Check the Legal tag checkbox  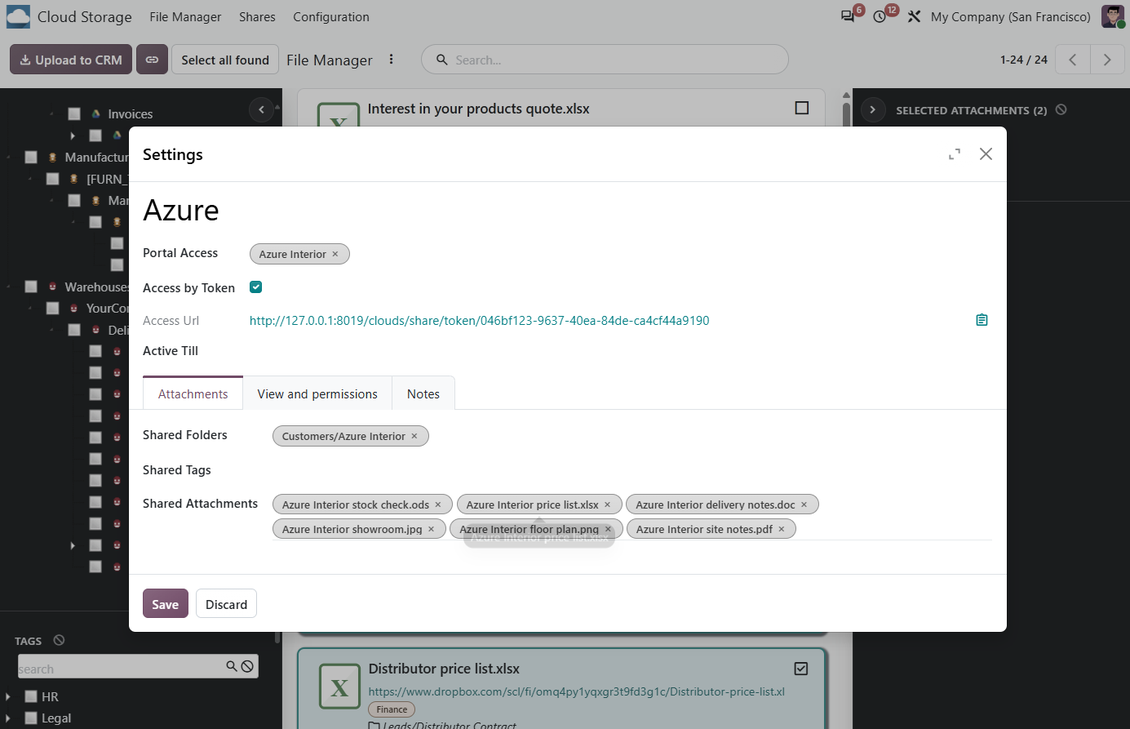point(31,718)
